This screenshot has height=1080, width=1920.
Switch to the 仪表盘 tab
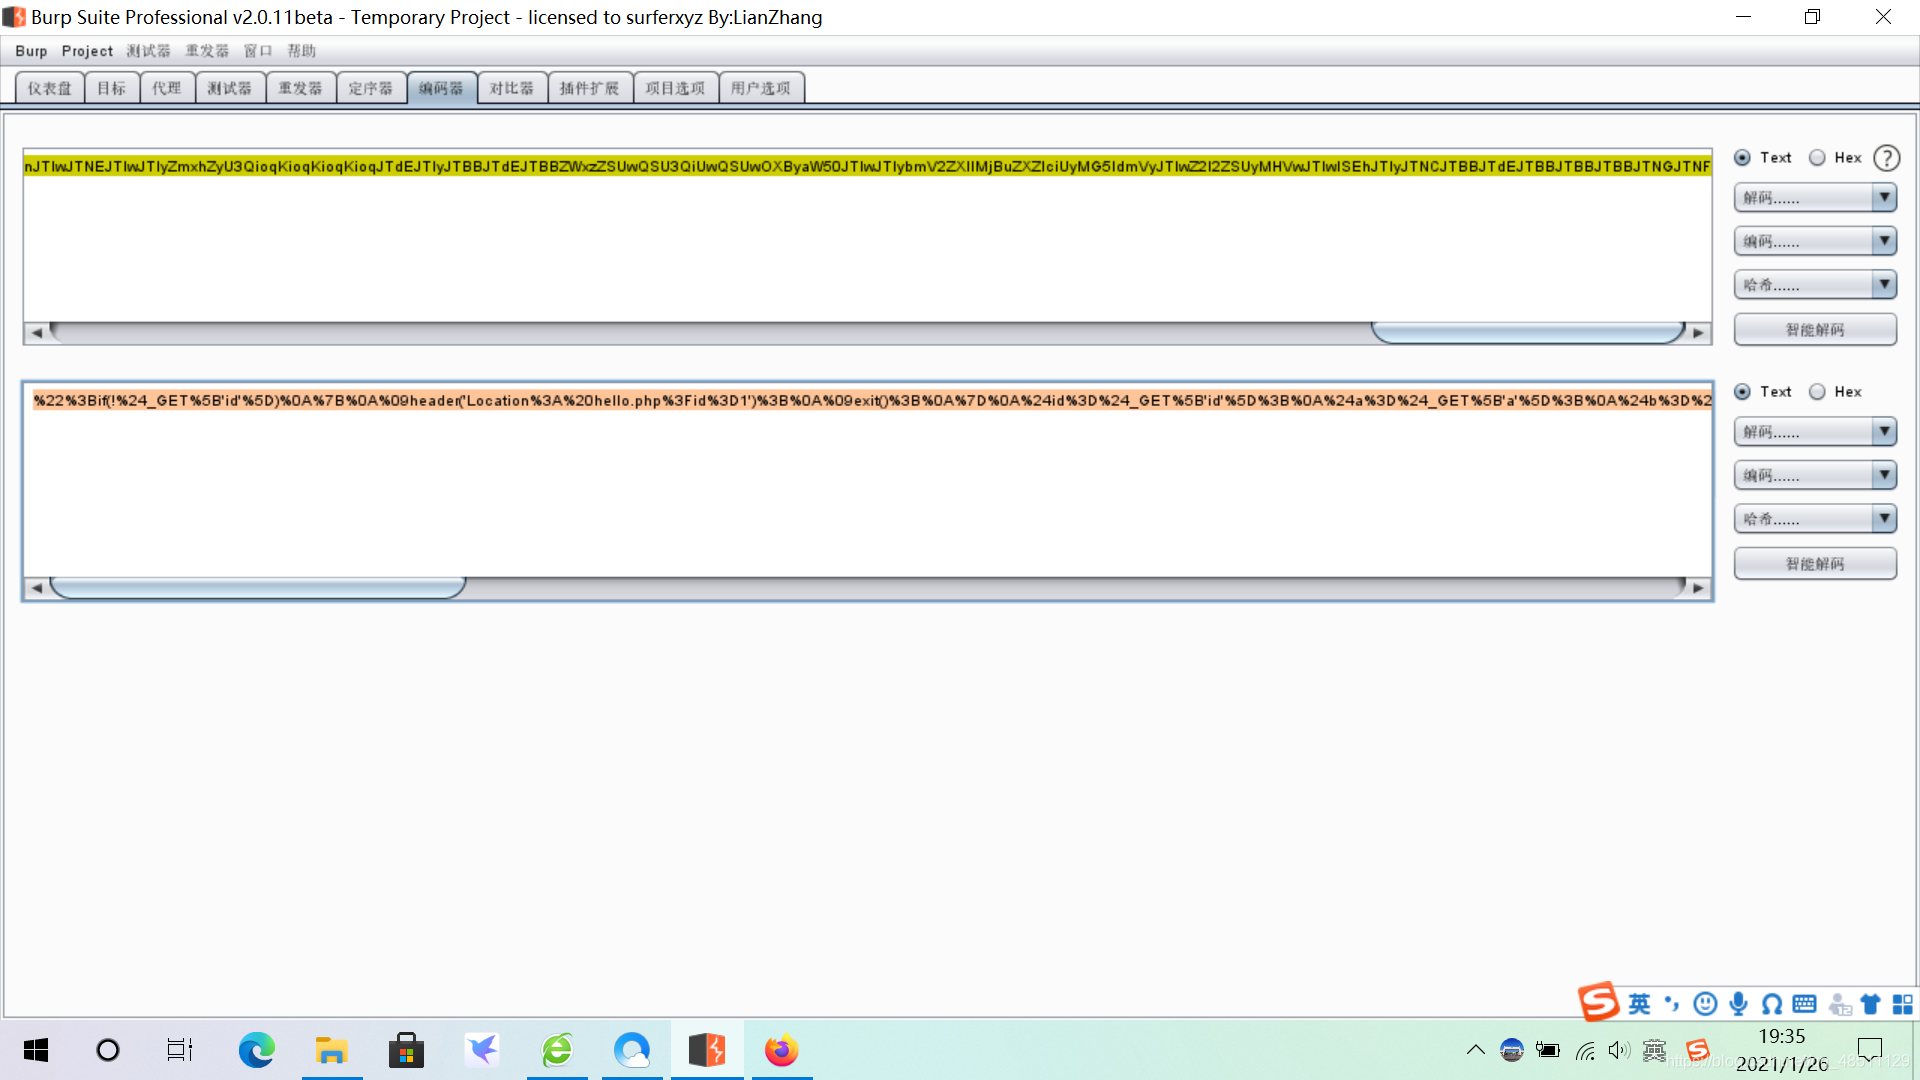click(50, 88)
